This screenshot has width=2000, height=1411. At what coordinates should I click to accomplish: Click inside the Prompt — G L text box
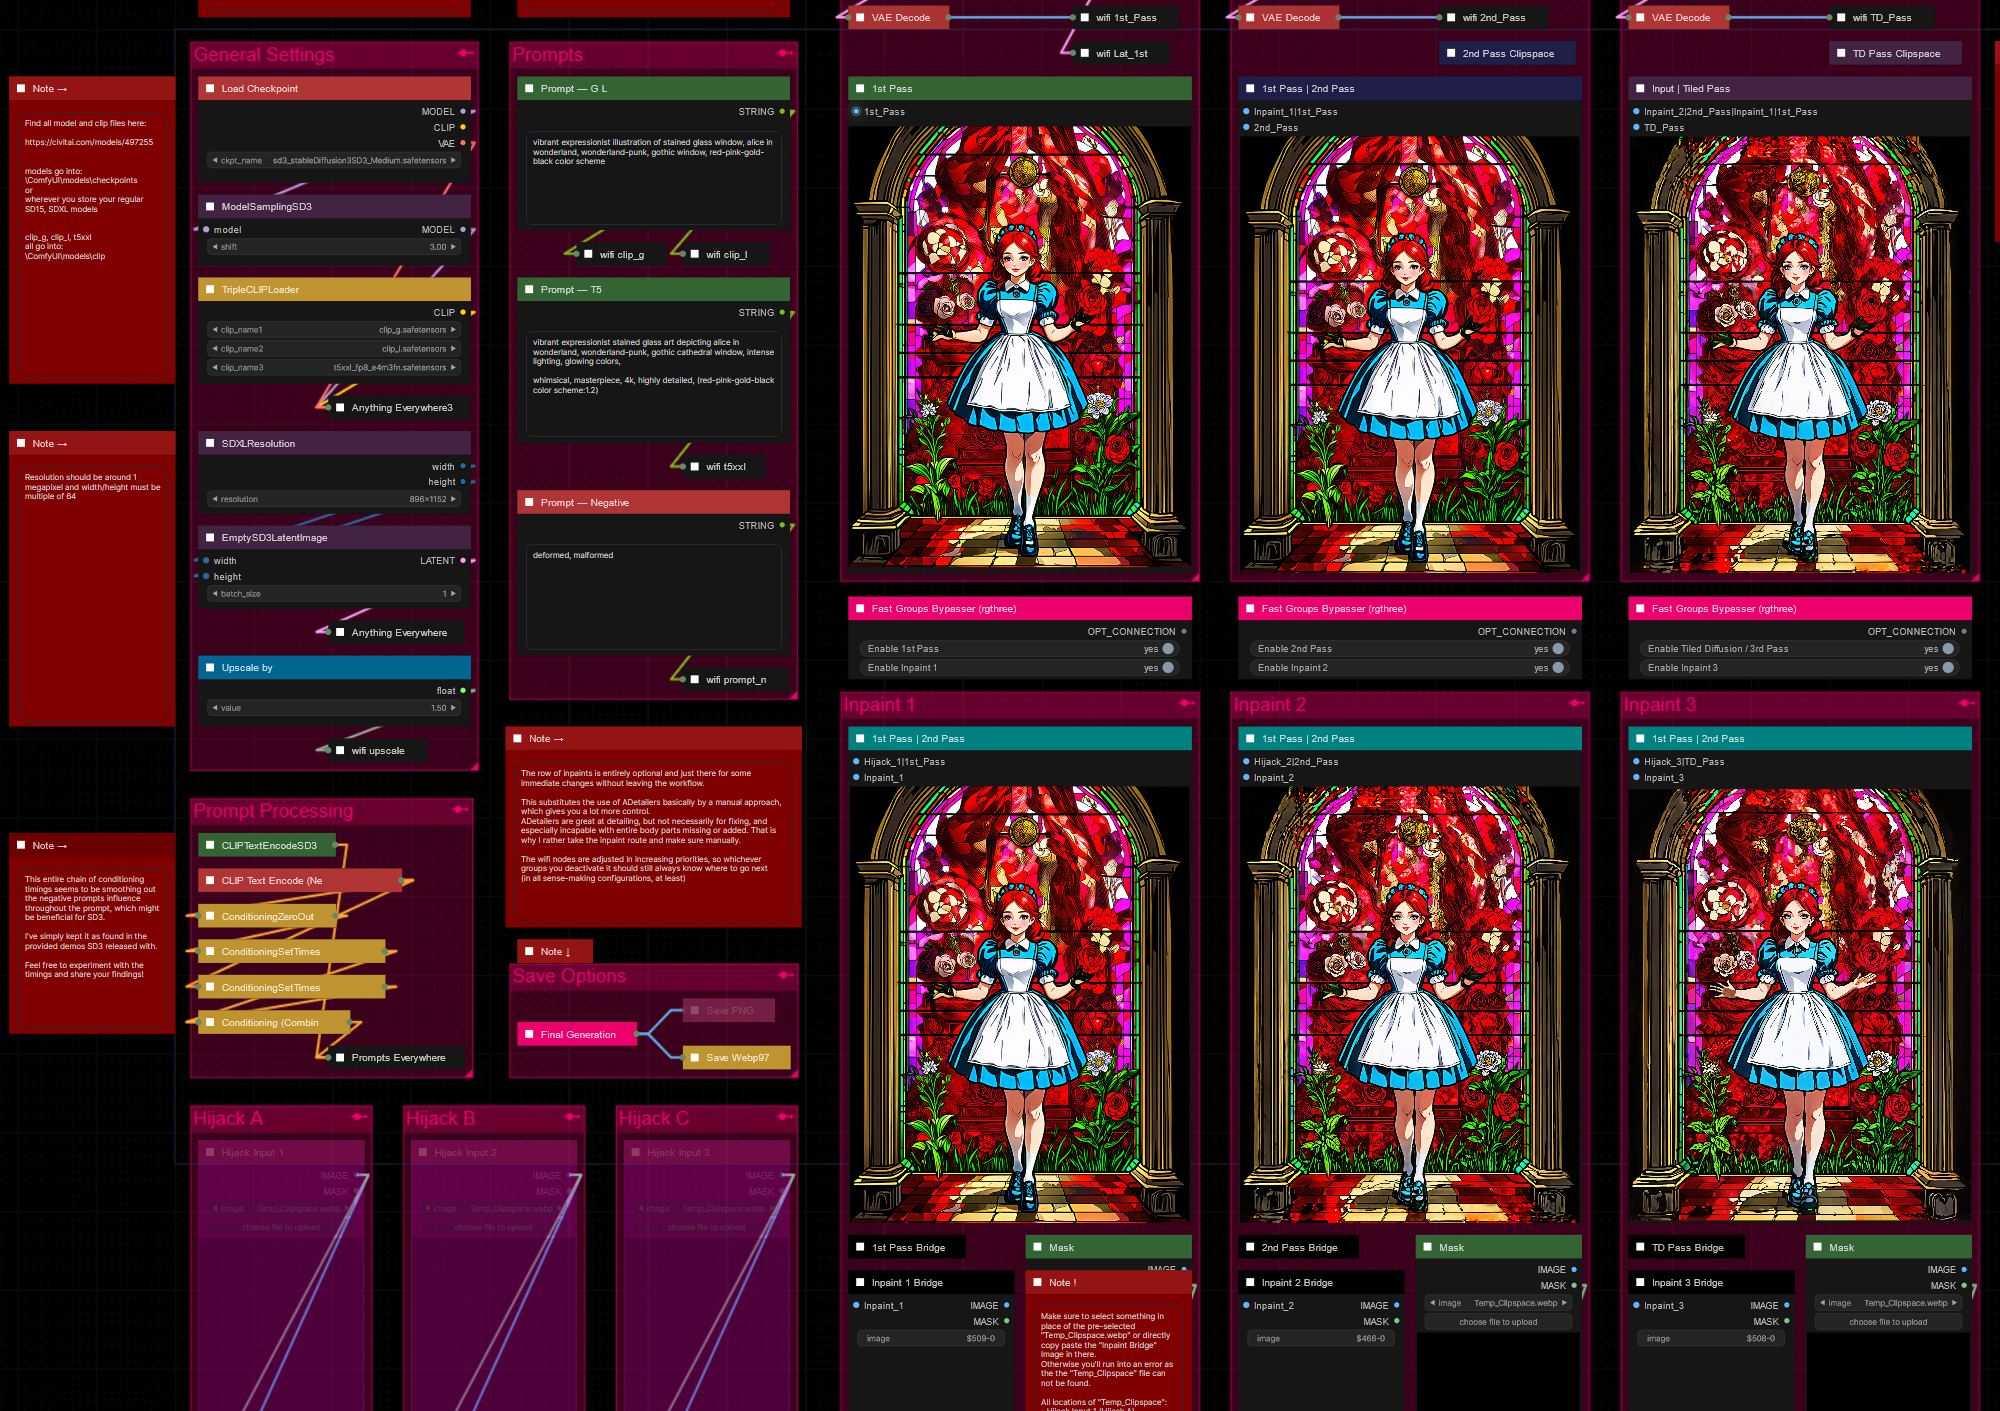pos(654,179)
